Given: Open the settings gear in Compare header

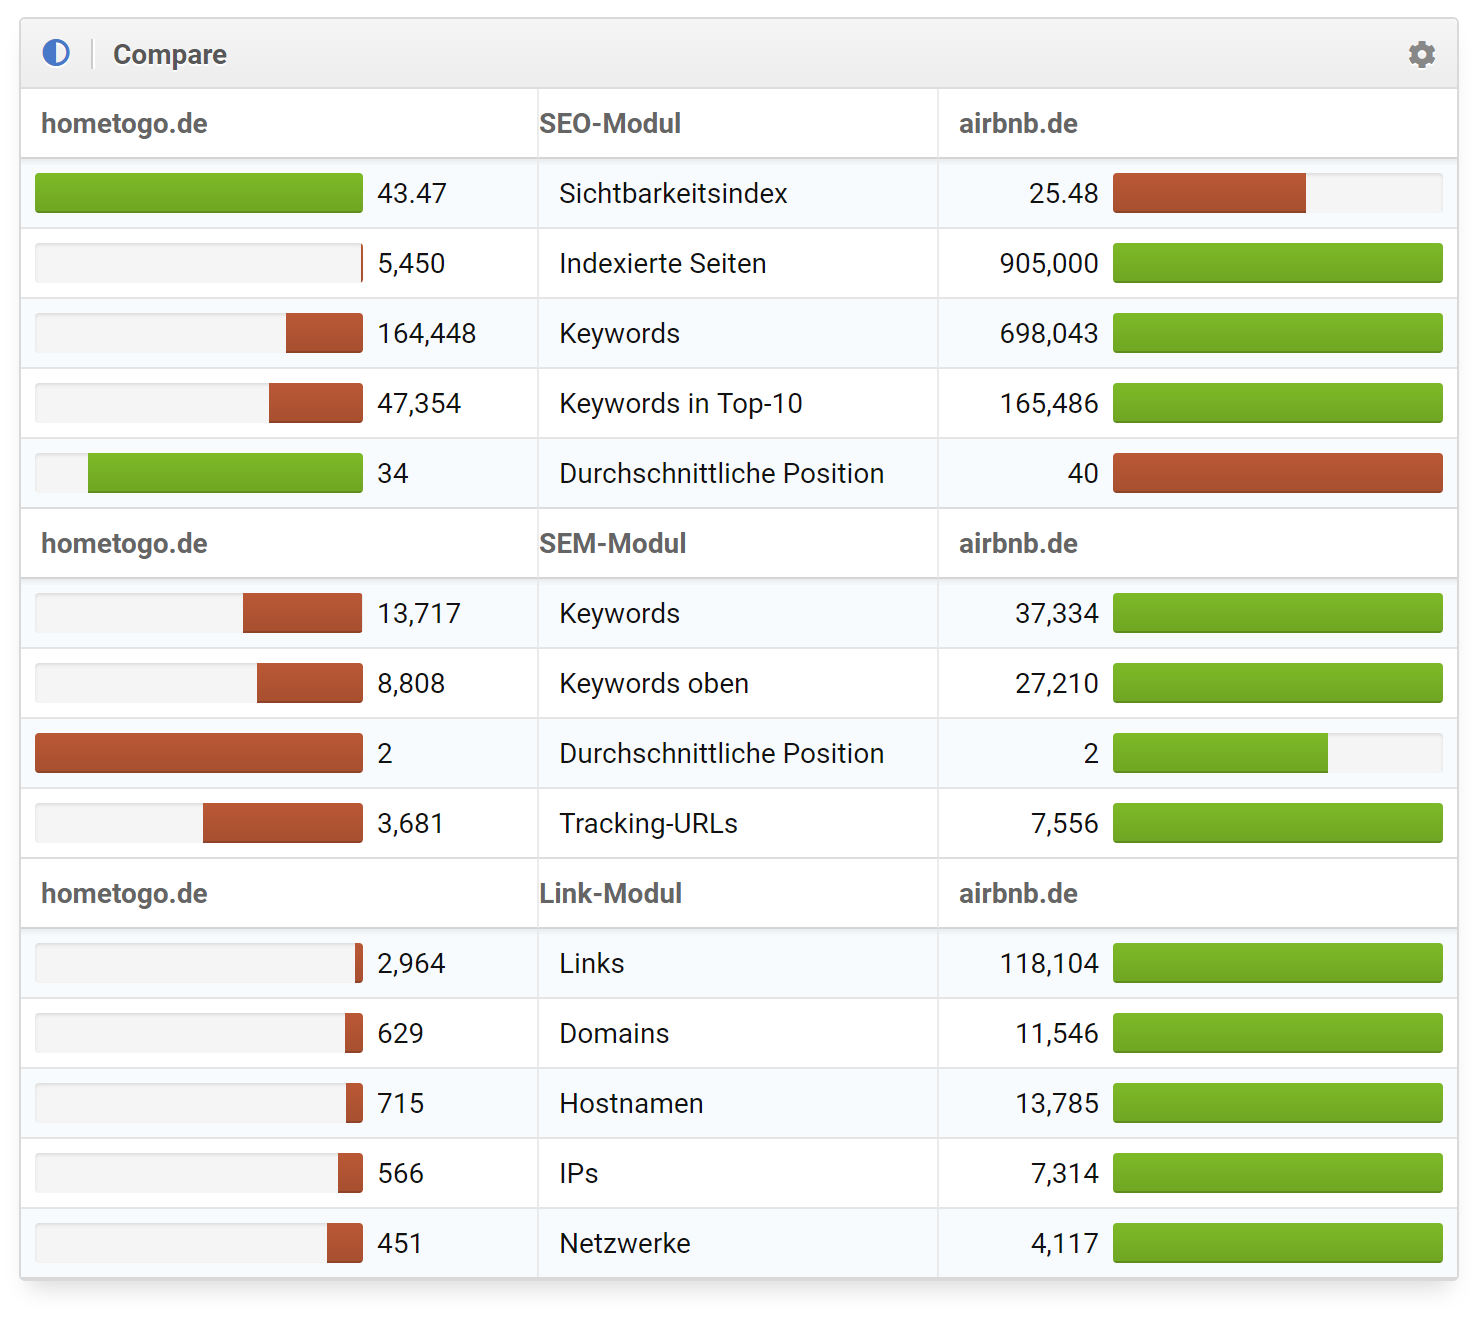Looking at the screenshot, I should click(x=1421, y=54).
